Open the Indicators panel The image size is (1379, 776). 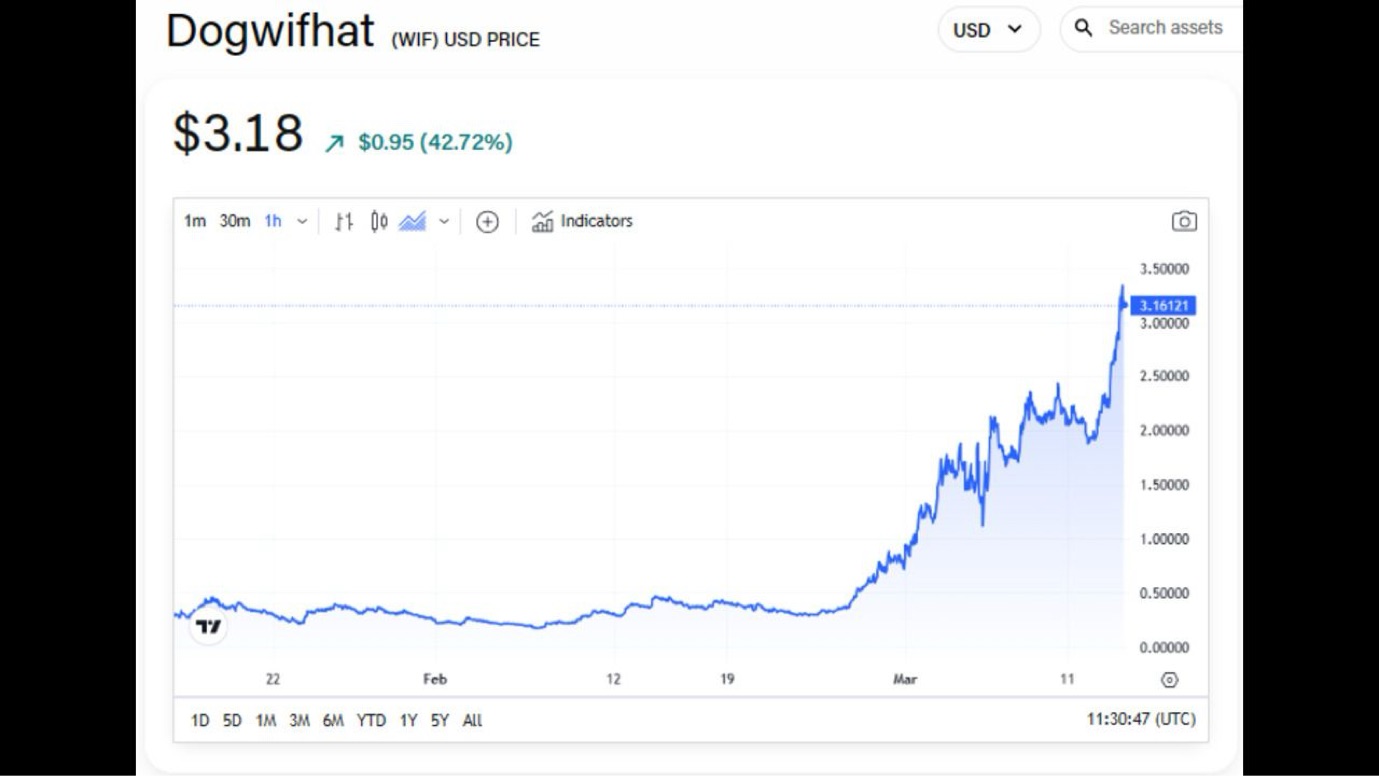tap(583, 222)
